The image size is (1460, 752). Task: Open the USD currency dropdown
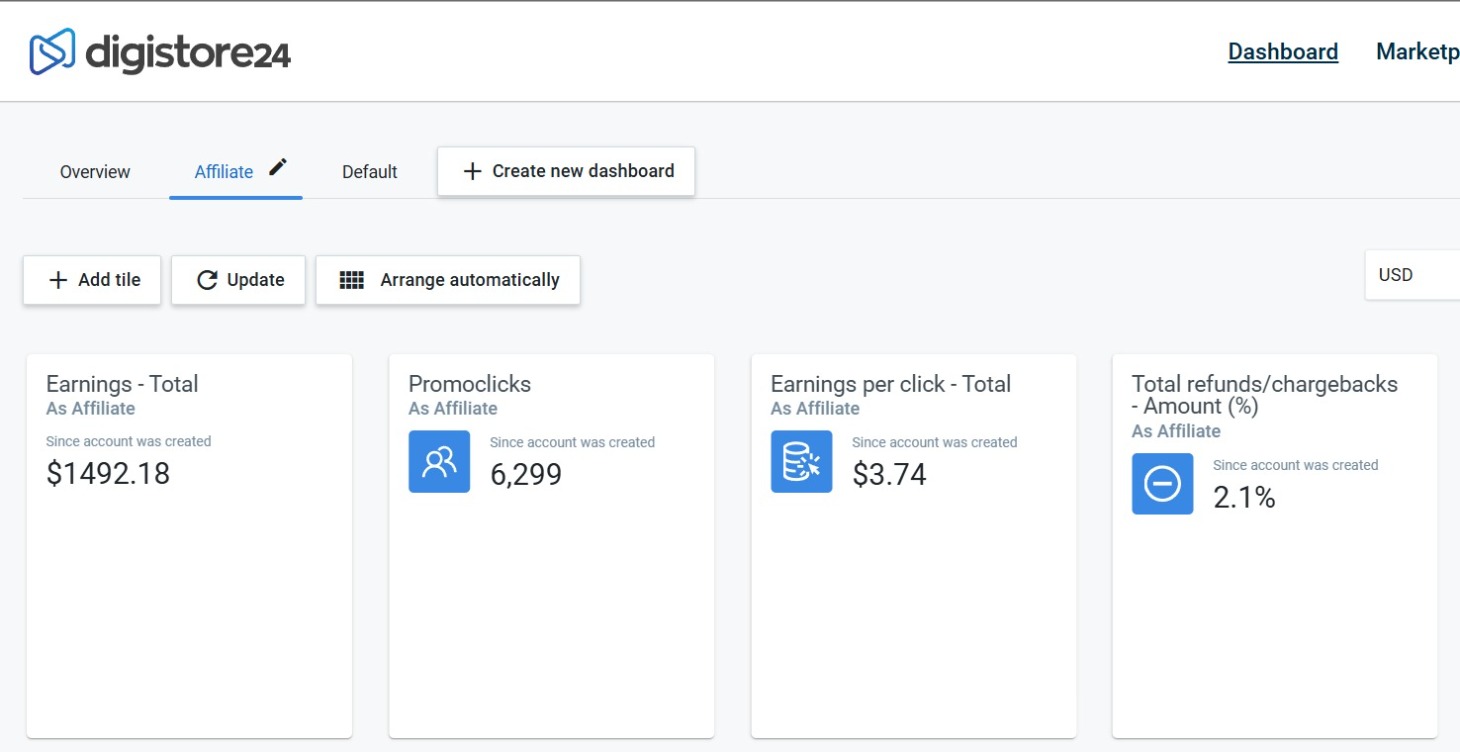click(1410, 275)
